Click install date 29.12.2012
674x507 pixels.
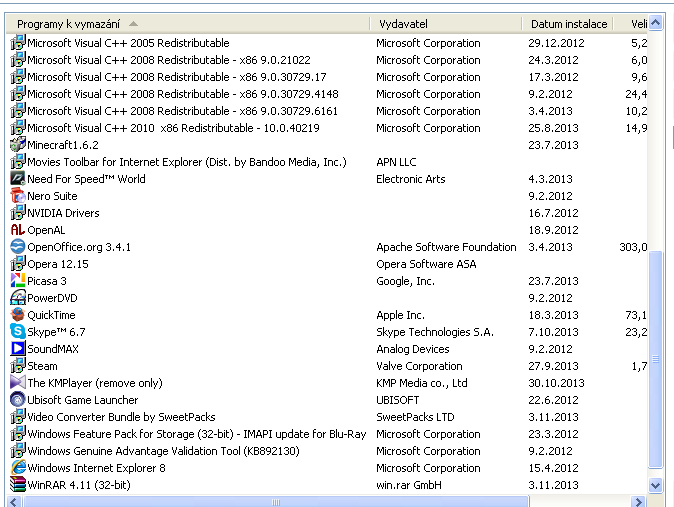[x=556, y=43]
